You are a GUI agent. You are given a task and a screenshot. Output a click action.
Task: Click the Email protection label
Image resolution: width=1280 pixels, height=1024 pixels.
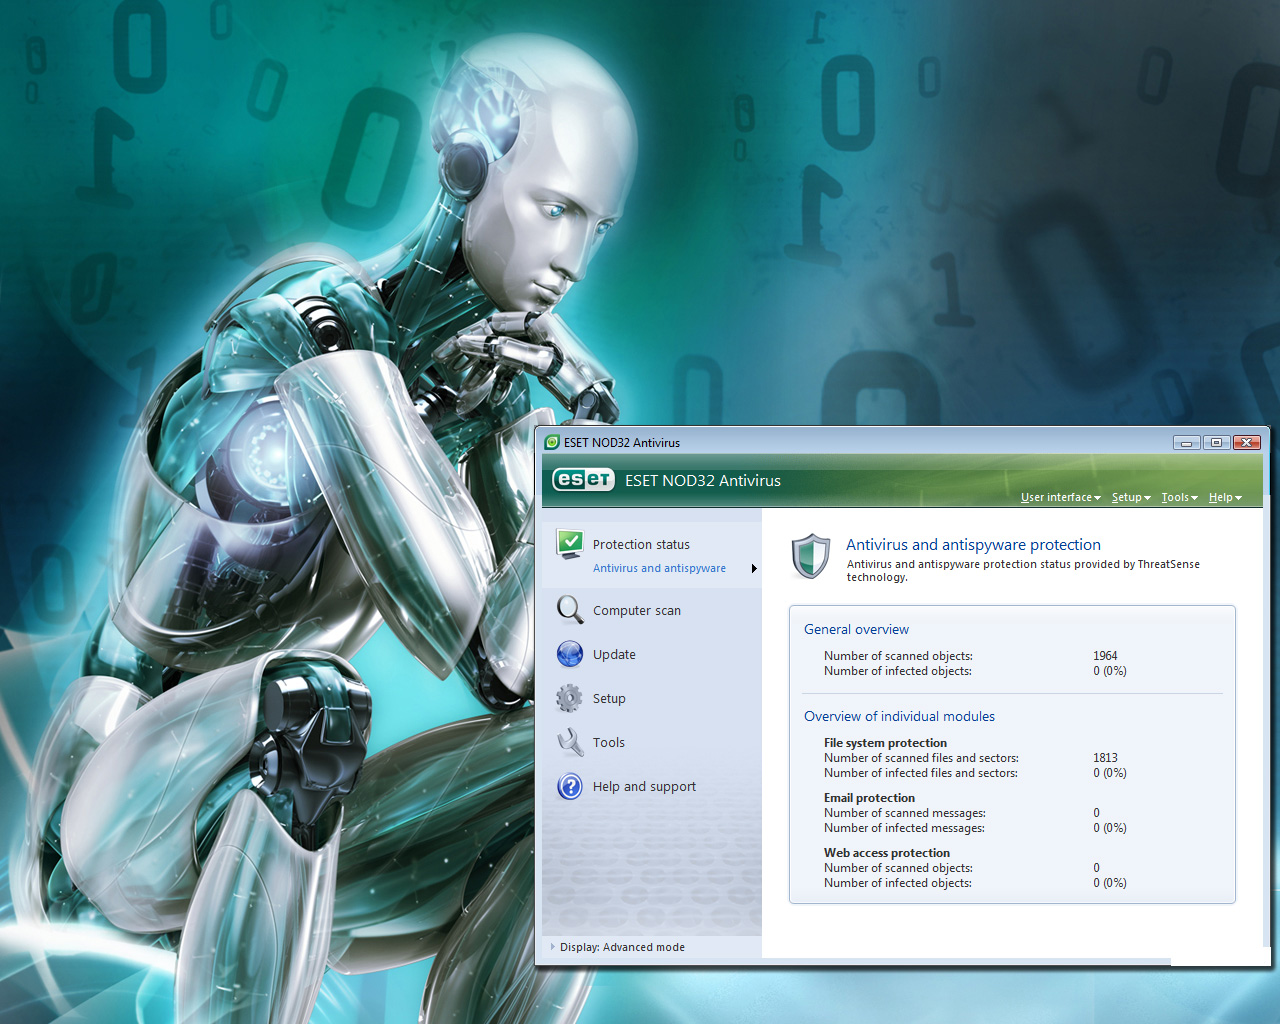click(x=869, y=798)
